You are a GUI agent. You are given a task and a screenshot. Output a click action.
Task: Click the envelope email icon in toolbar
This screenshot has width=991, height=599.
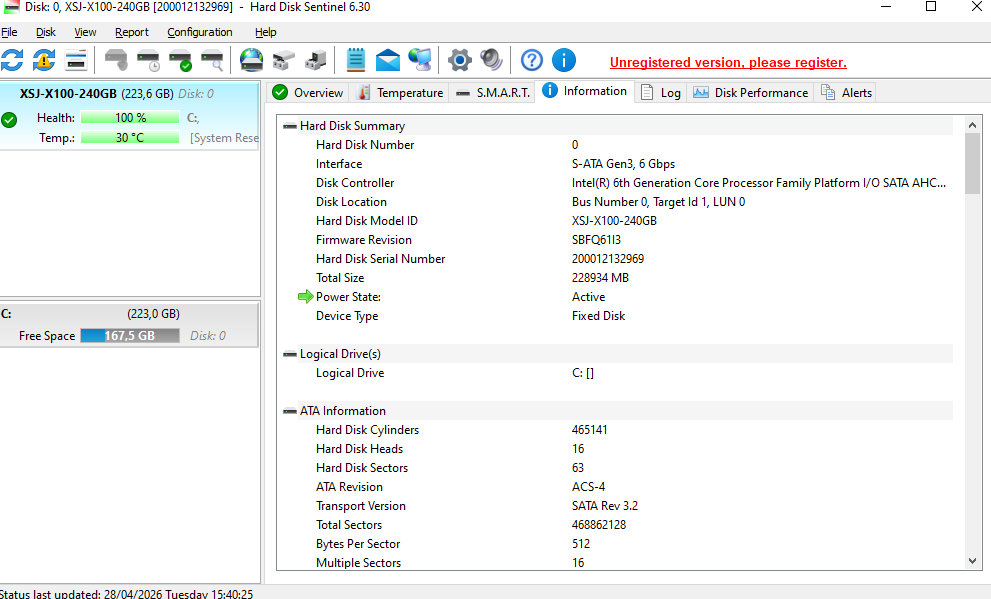(388, 60)
